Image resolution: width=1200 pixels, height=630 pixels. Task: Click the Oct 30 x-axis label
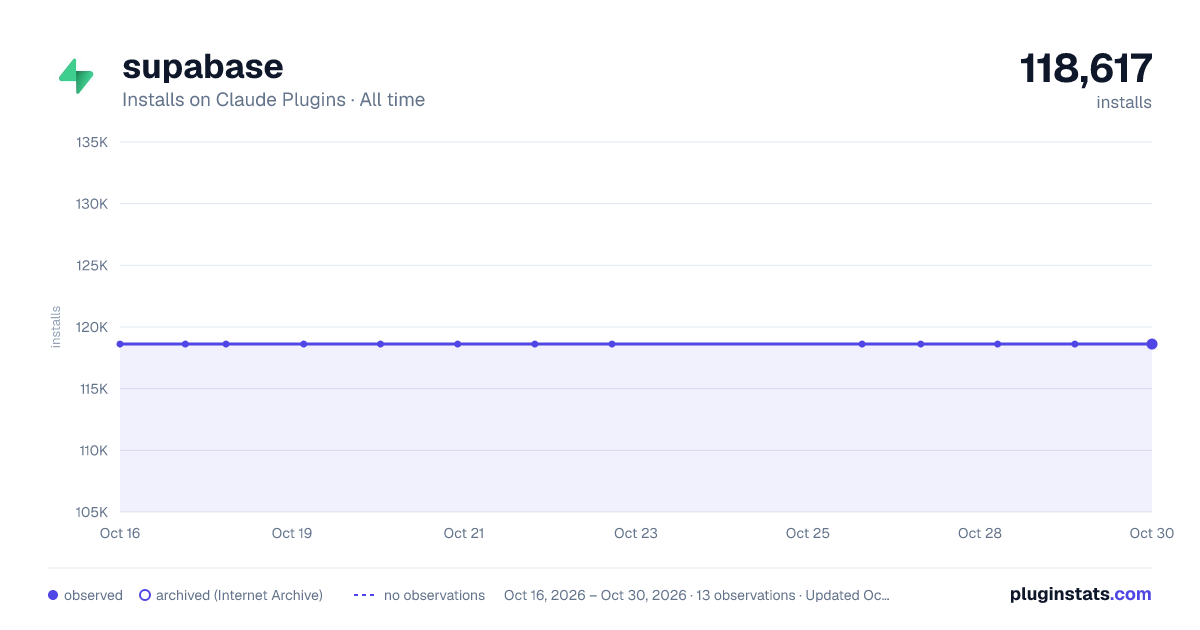coord(1152,533)
